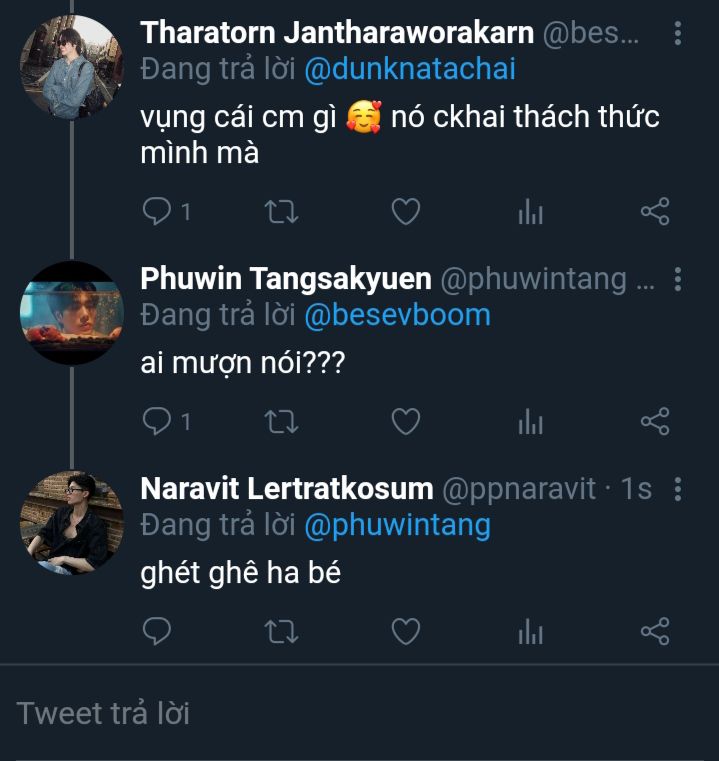Viewport: 719px width, 761px height.
Task: Reply to Naravit Lertratkosum's tweet
Action: tap(158, 632)
